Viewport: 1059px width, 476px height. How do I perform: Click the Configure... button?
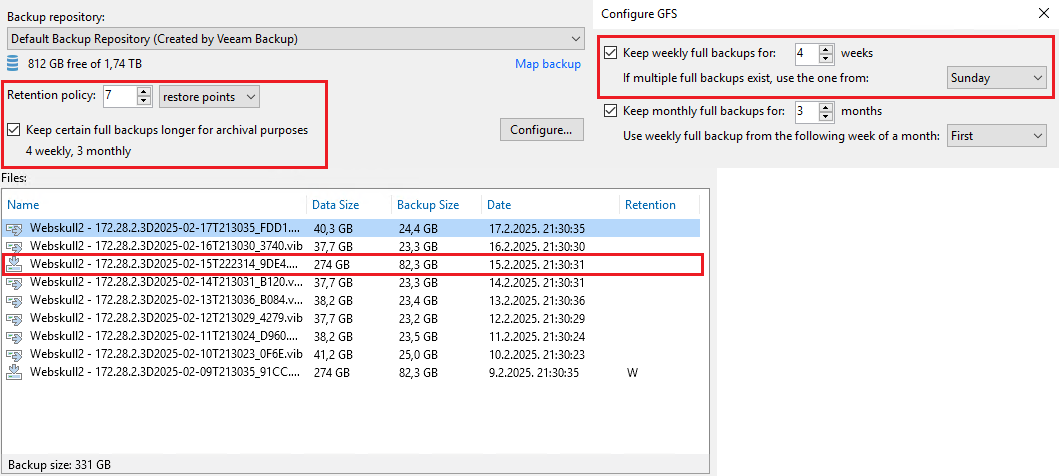(542, 130)
